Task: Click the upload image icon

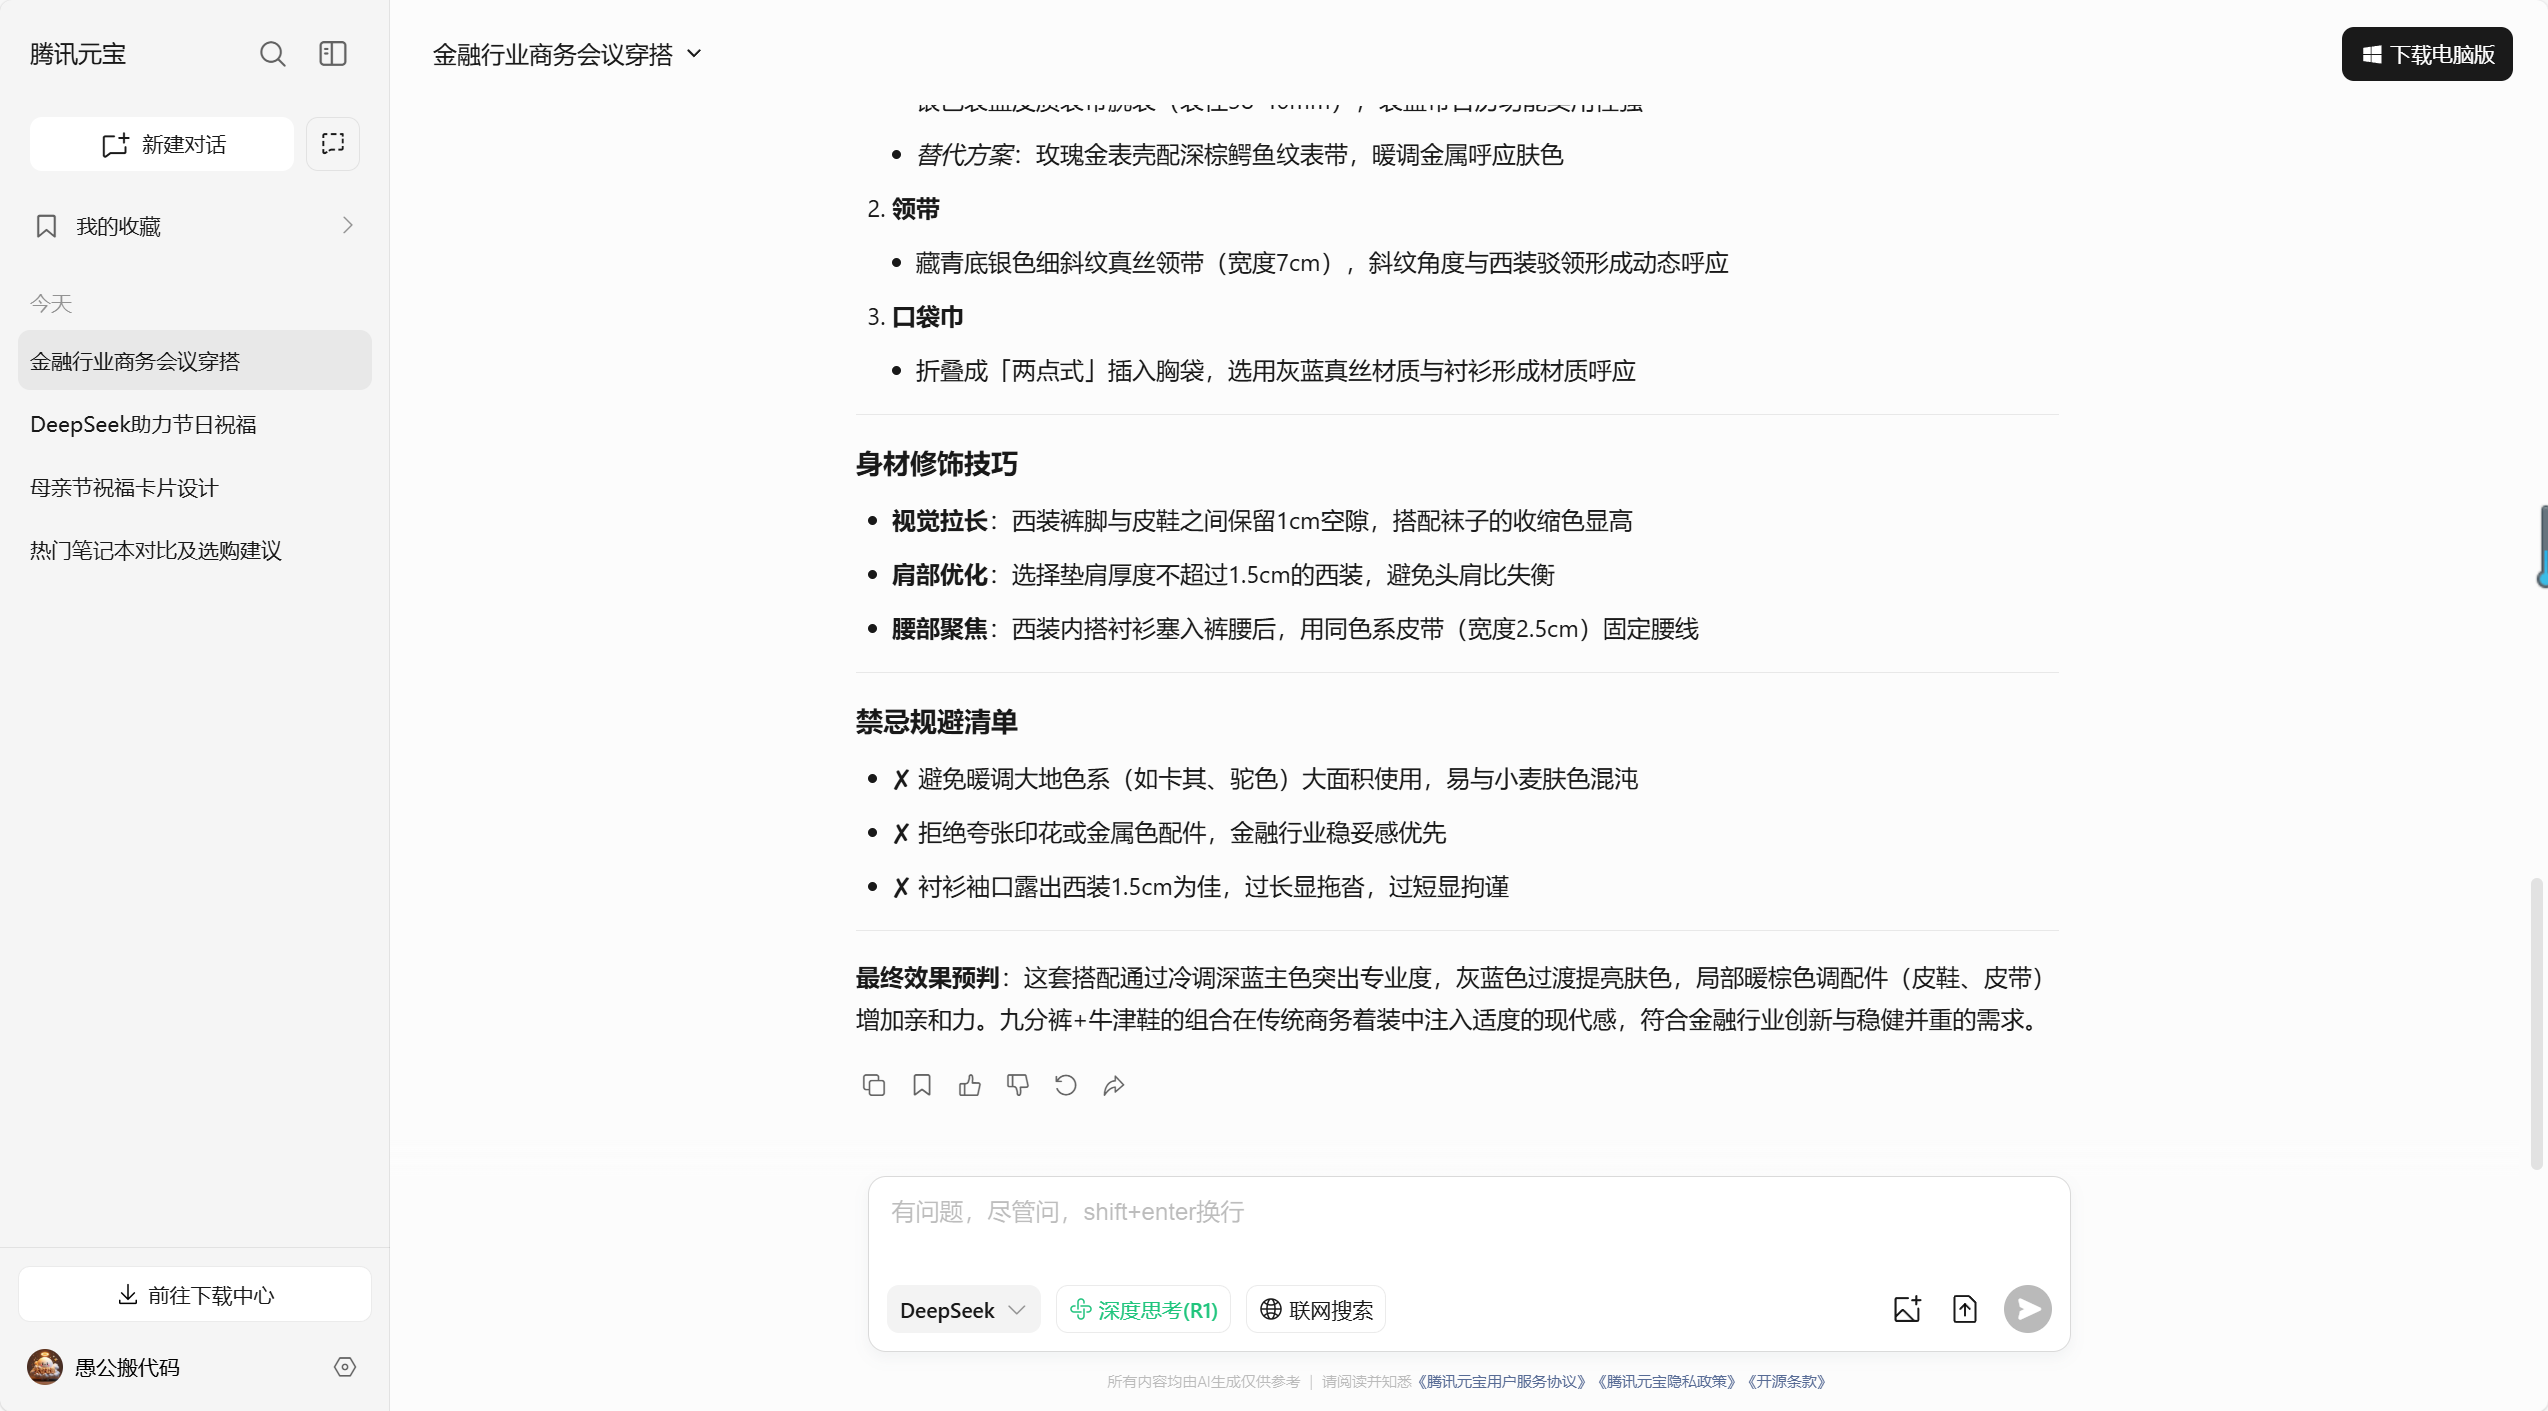Action: tap(1906, 1309)
